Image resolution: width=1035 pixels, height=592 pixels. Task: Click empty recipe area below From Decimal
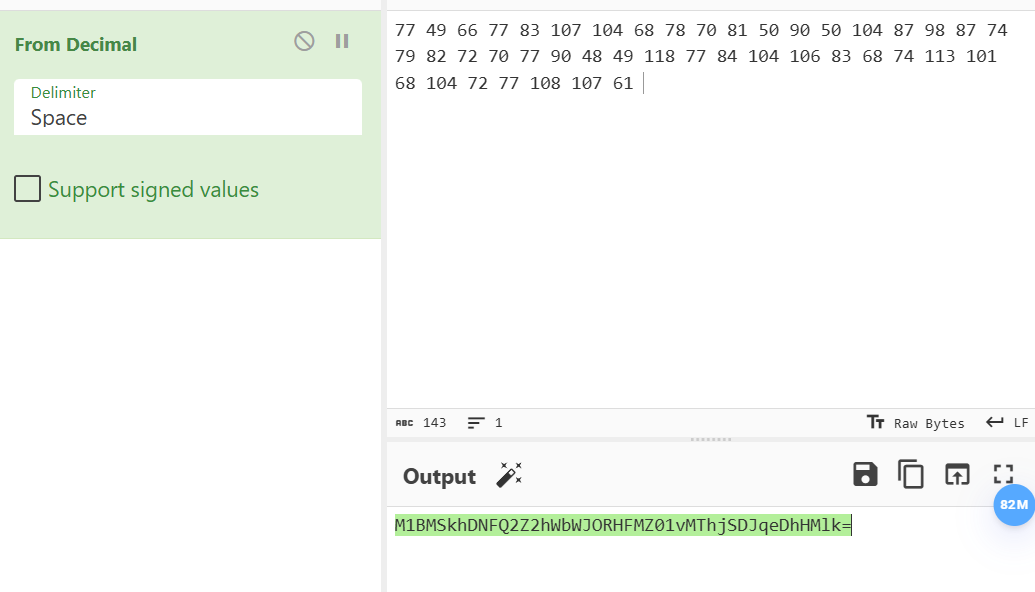[190, 416]
